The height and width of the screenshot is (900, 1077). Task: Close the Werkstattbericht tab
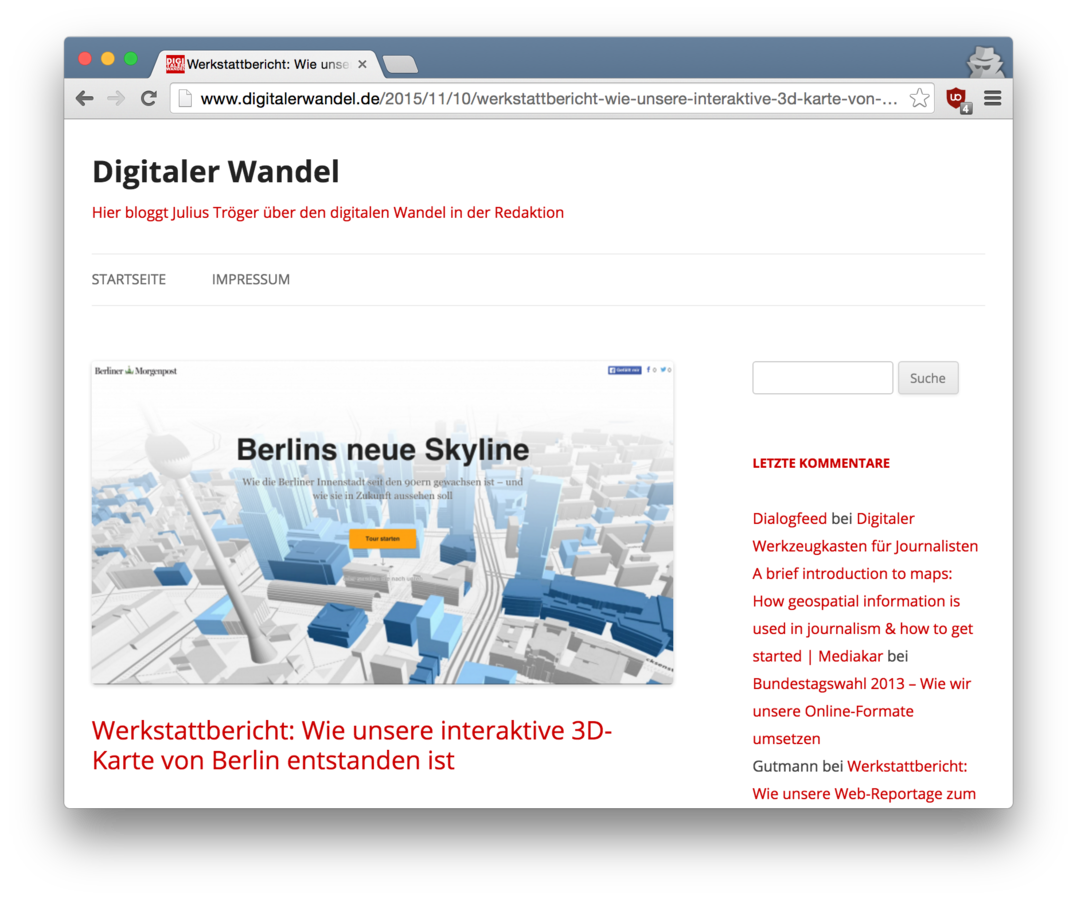(x=362, y=64)
